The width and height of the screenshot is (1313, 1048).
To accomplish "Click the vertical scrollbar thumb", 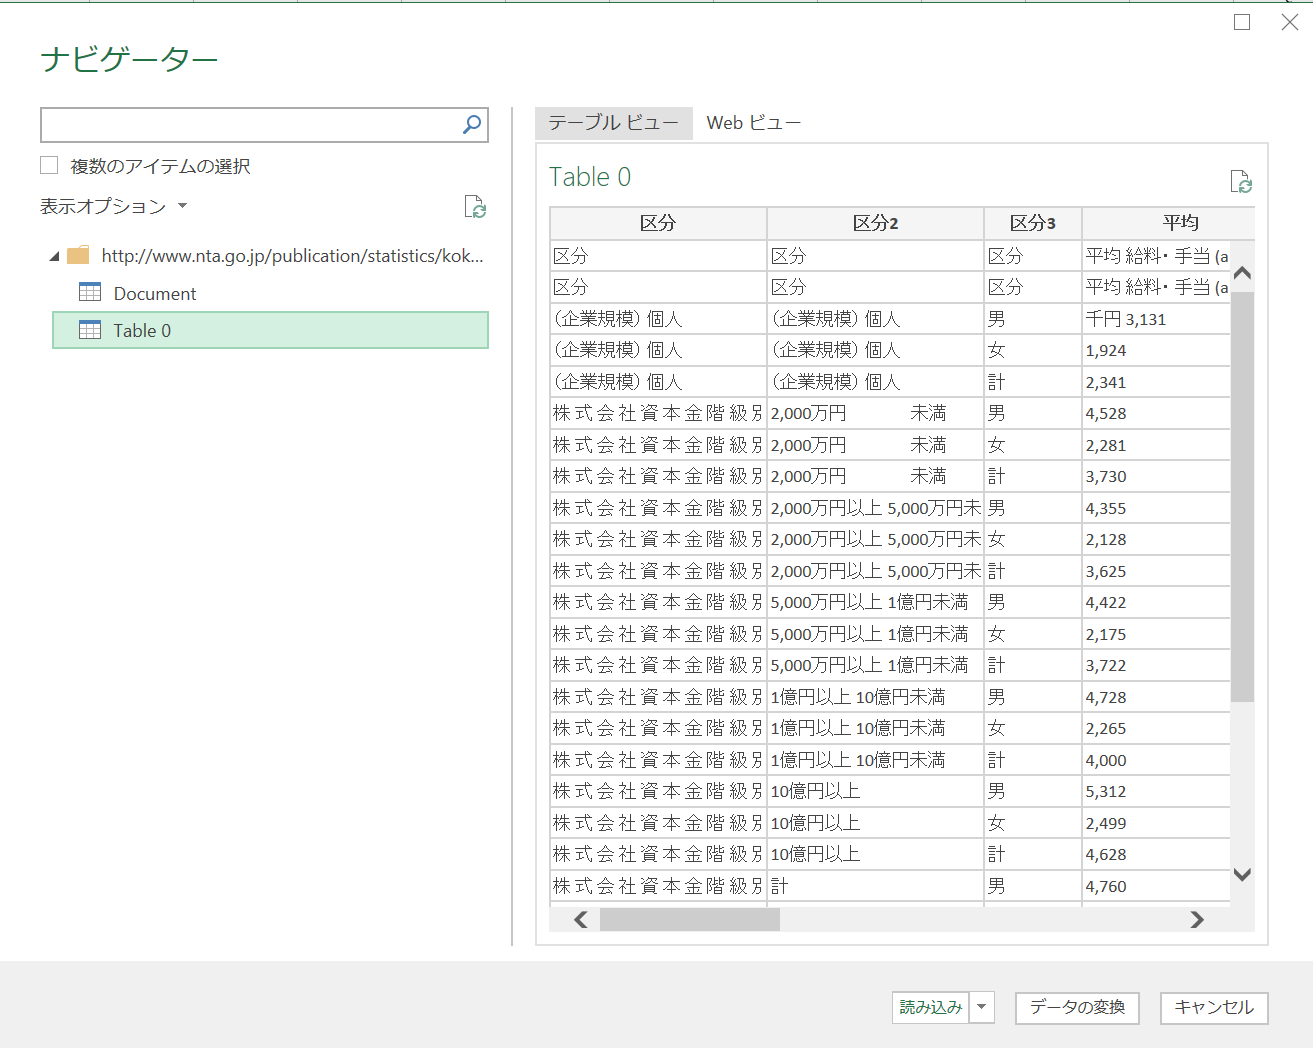I will [1242, 497].
